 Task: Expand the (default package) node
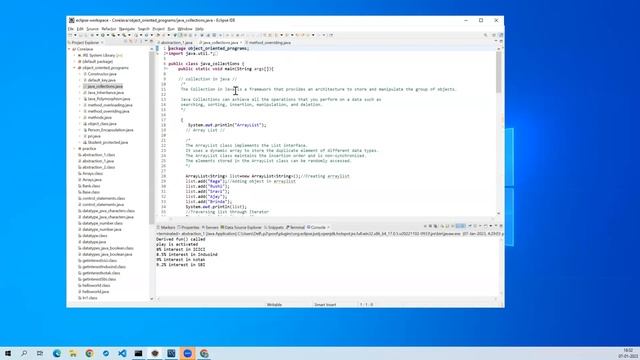(75, 61)
